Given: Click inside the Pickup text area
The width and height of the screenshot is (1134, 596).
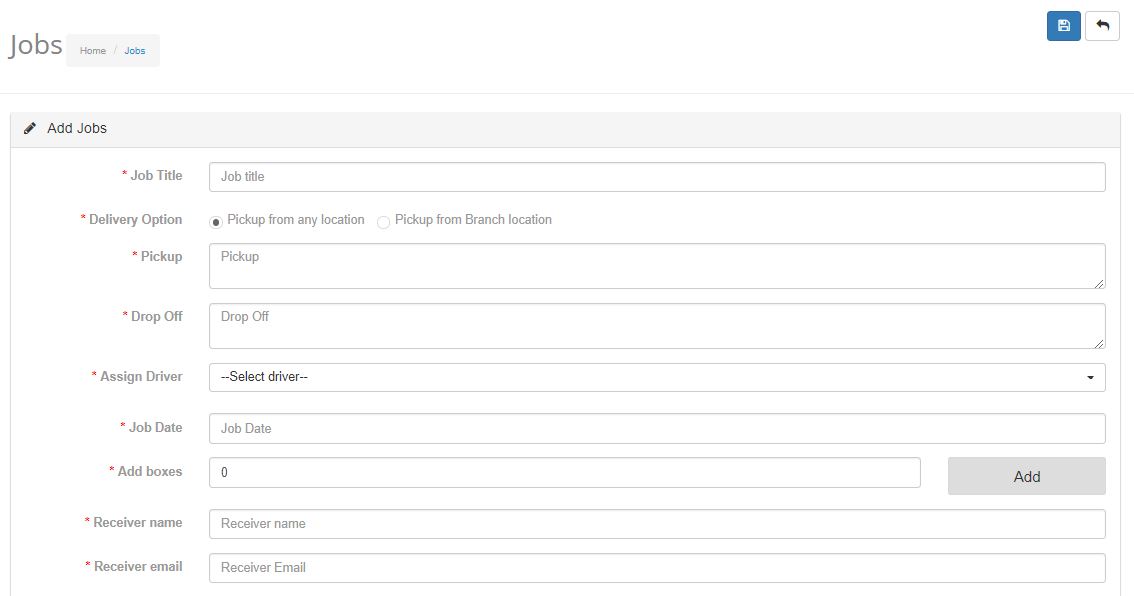Looking at the screenshot, I should point(657,265).
